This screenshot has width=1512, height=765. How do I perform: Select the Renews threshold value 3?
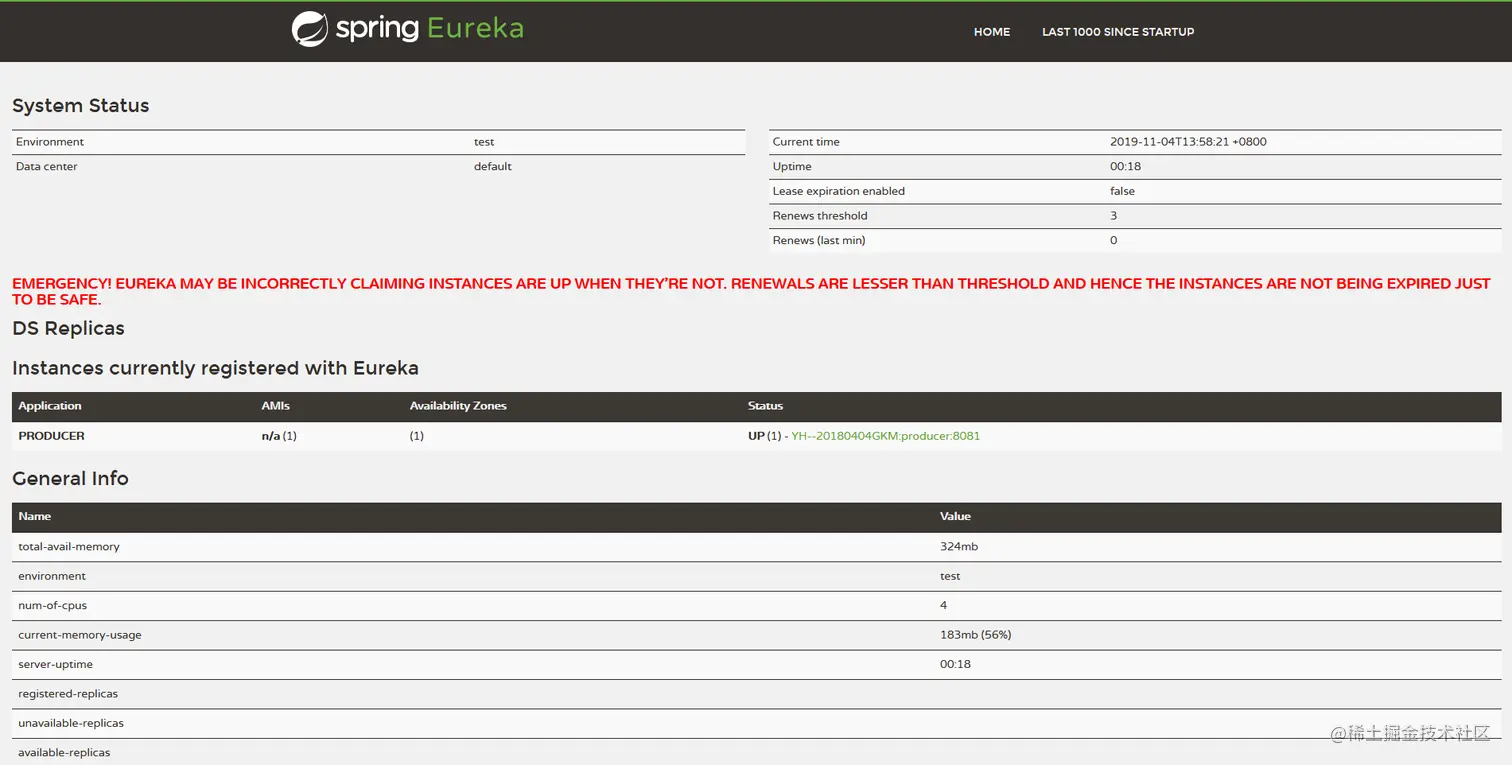click(x=1113, y=216)
